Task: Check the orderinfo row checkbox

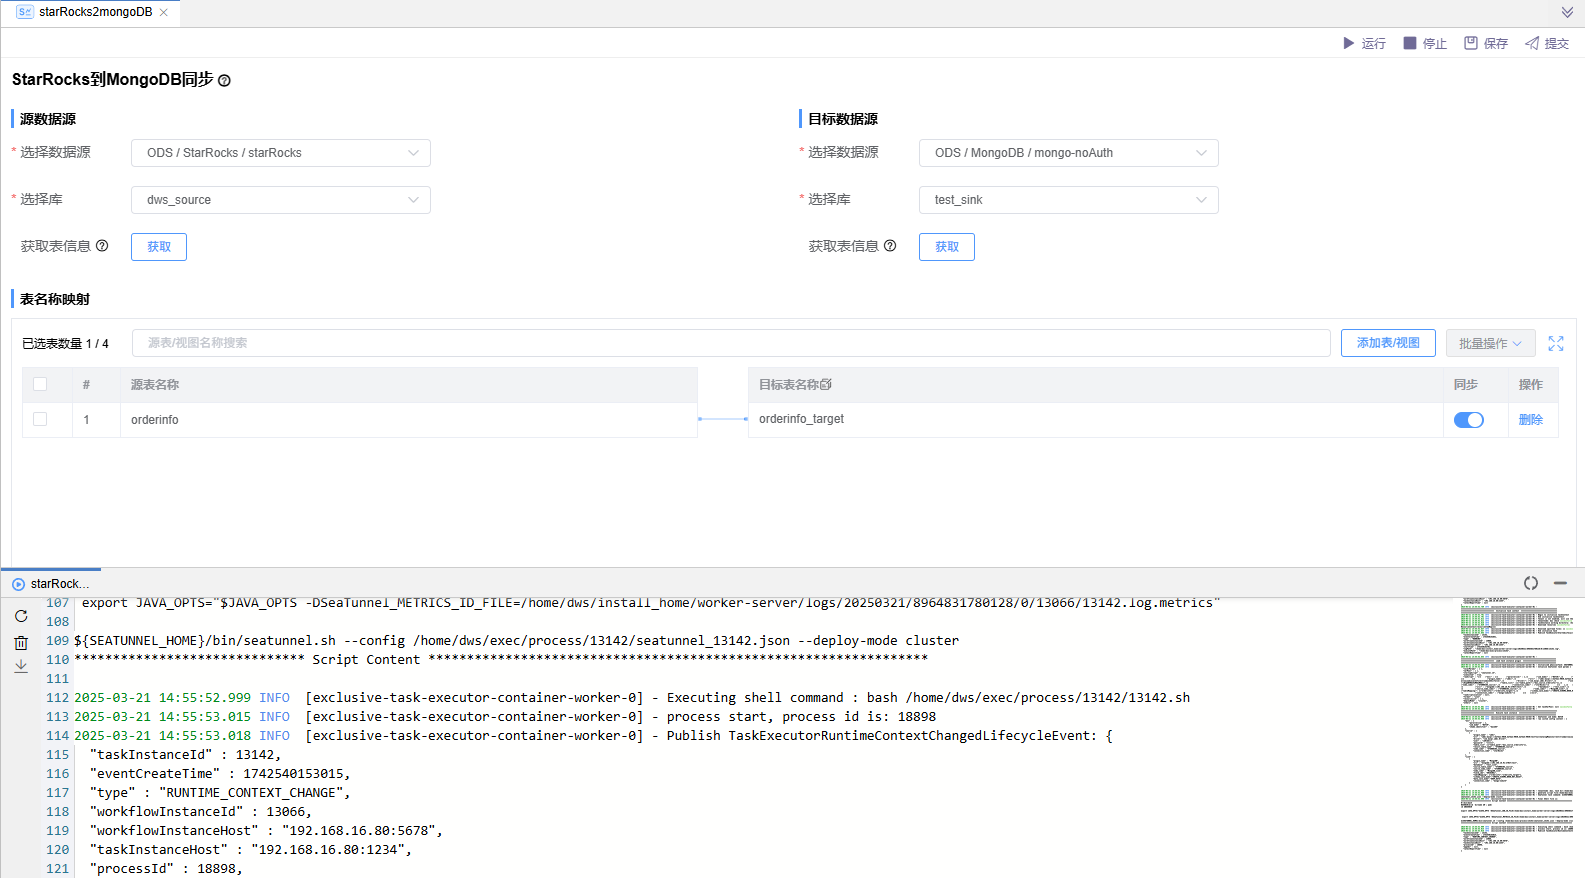Action: 40,419
